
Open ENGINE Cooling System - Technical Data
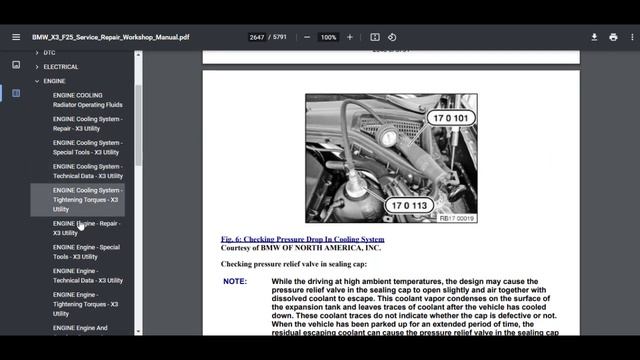click(87, 171)
